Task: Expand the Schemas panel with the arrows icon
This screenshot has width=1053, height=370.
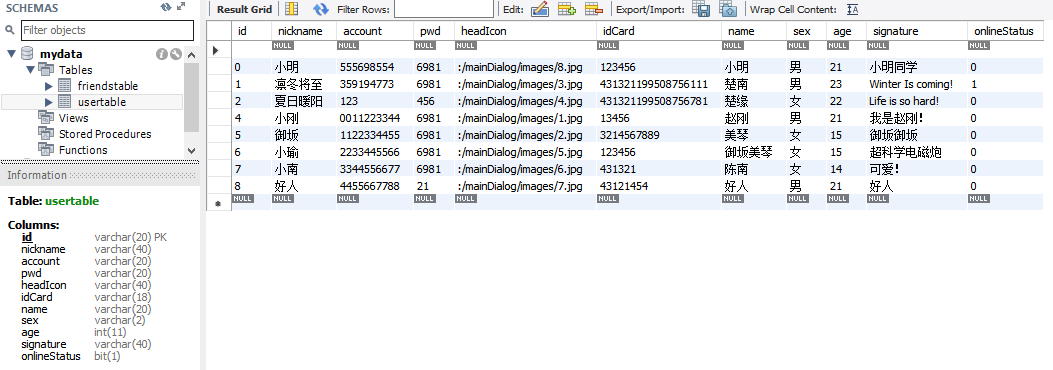Action: point(181,7)
